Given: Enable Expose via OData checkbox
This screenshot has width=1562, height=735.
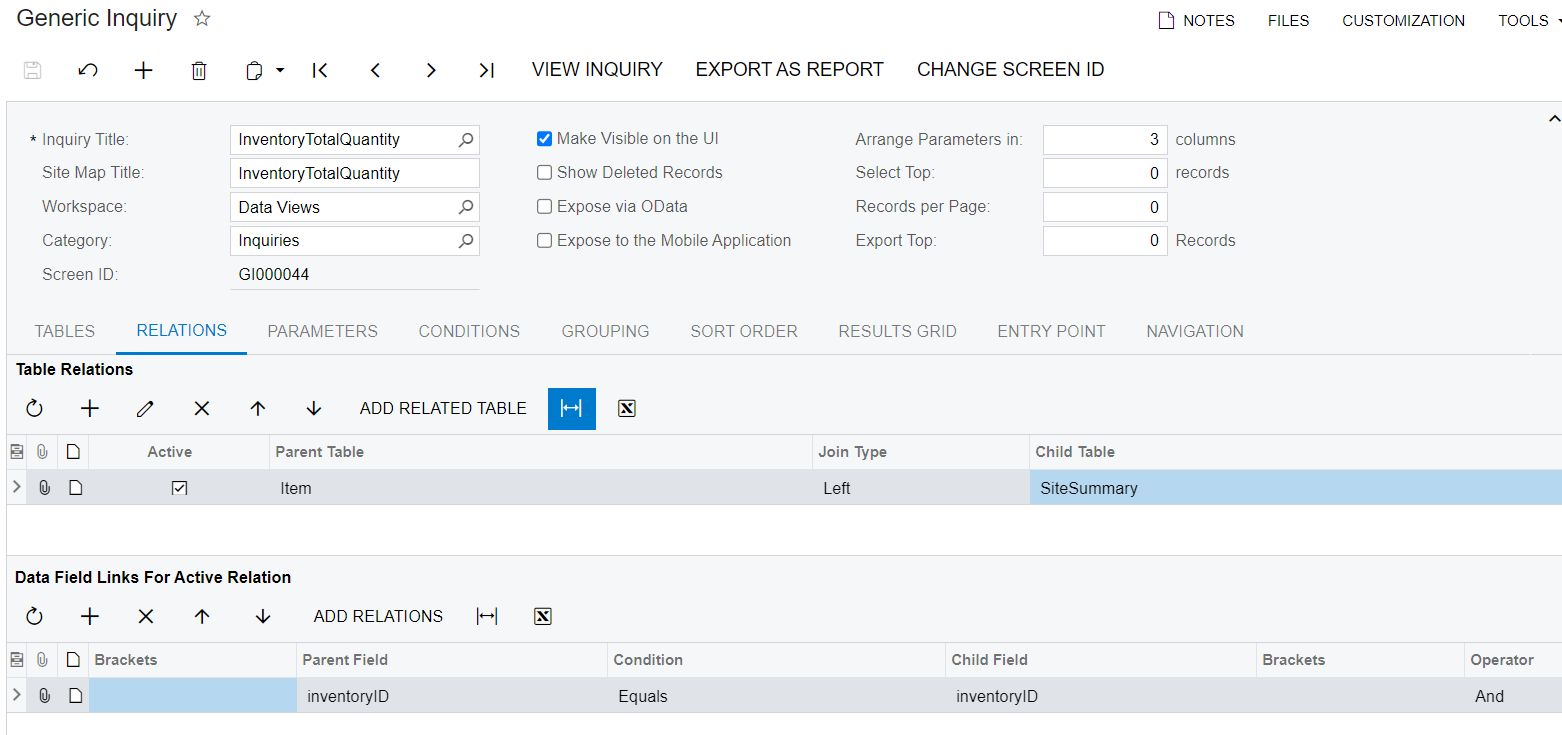Looking at the screenshot, I should coord(545,206).
